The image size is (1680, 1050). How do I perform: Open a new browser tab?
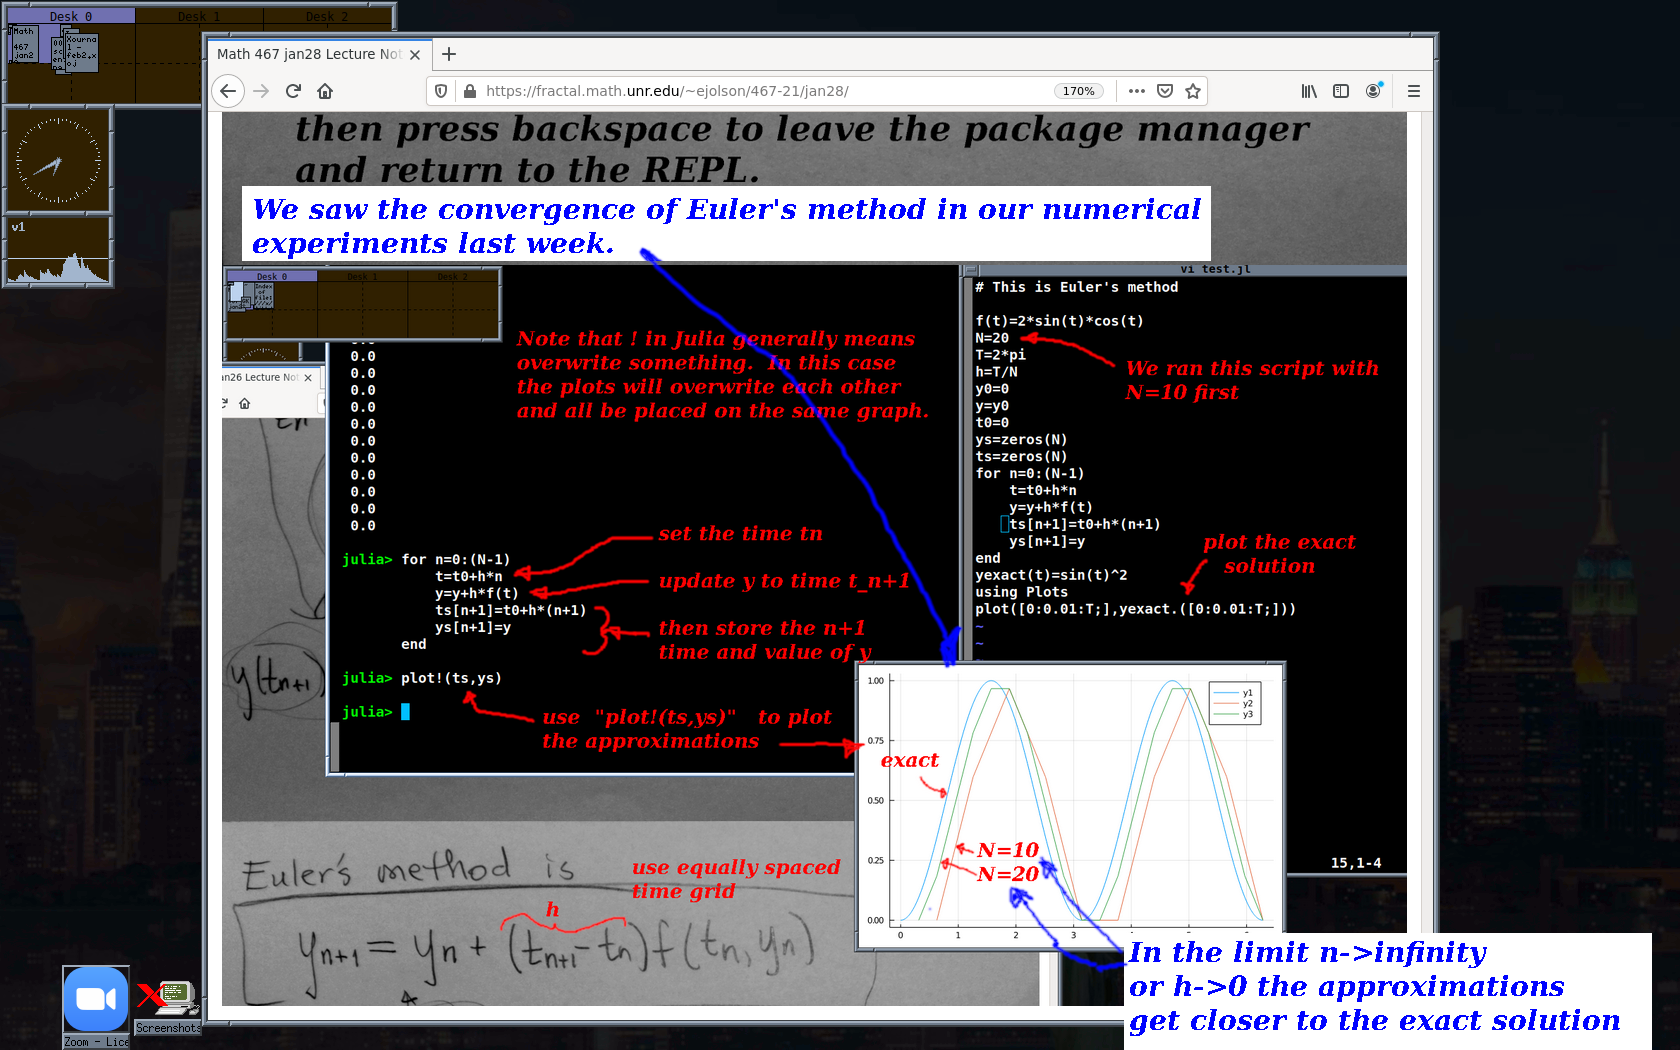[449, 54]
